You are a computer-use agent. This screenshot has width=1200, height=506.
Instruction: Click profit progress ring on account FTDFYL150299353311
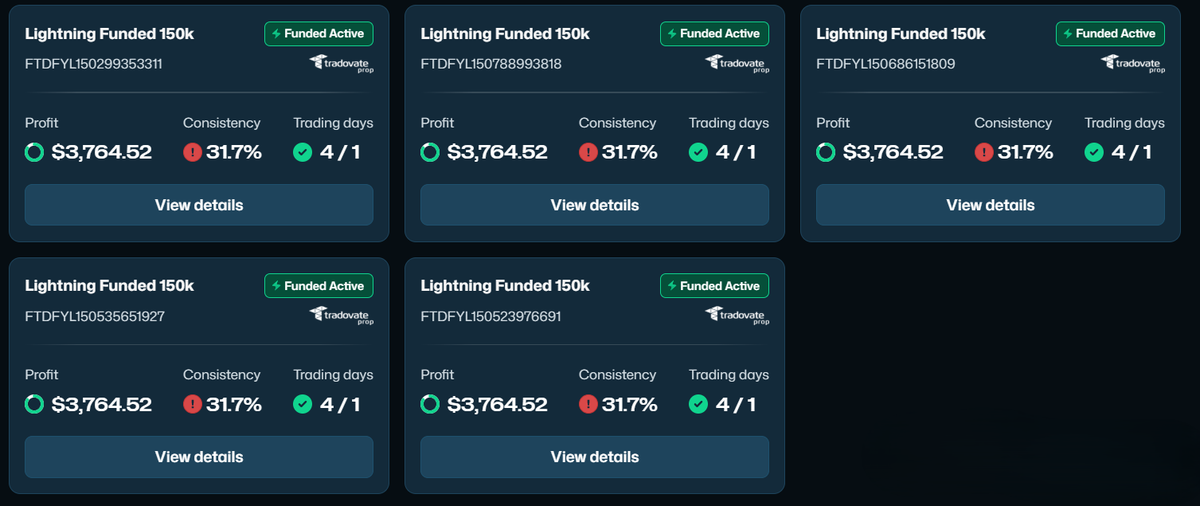point(35,152)
